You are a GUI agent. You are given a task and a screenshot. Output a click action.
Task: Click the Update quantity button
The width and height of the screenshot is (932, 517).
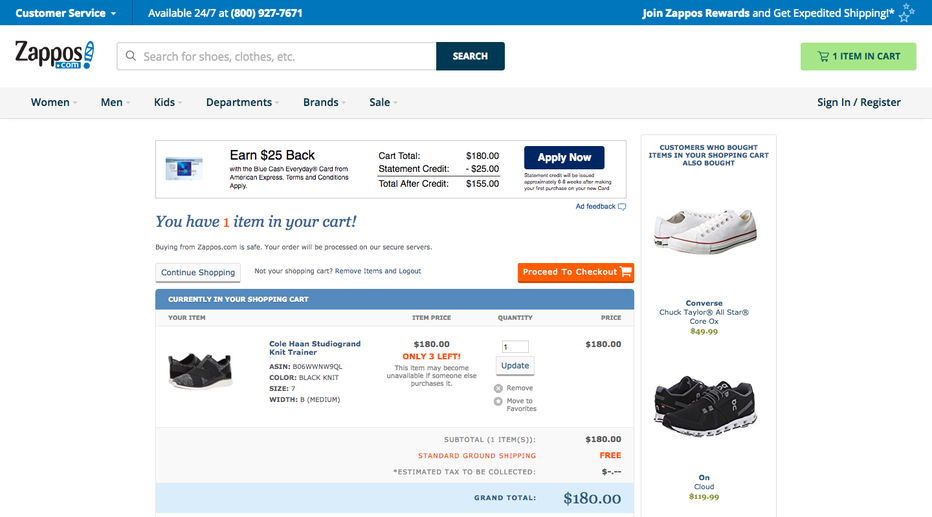coord(515,365)
